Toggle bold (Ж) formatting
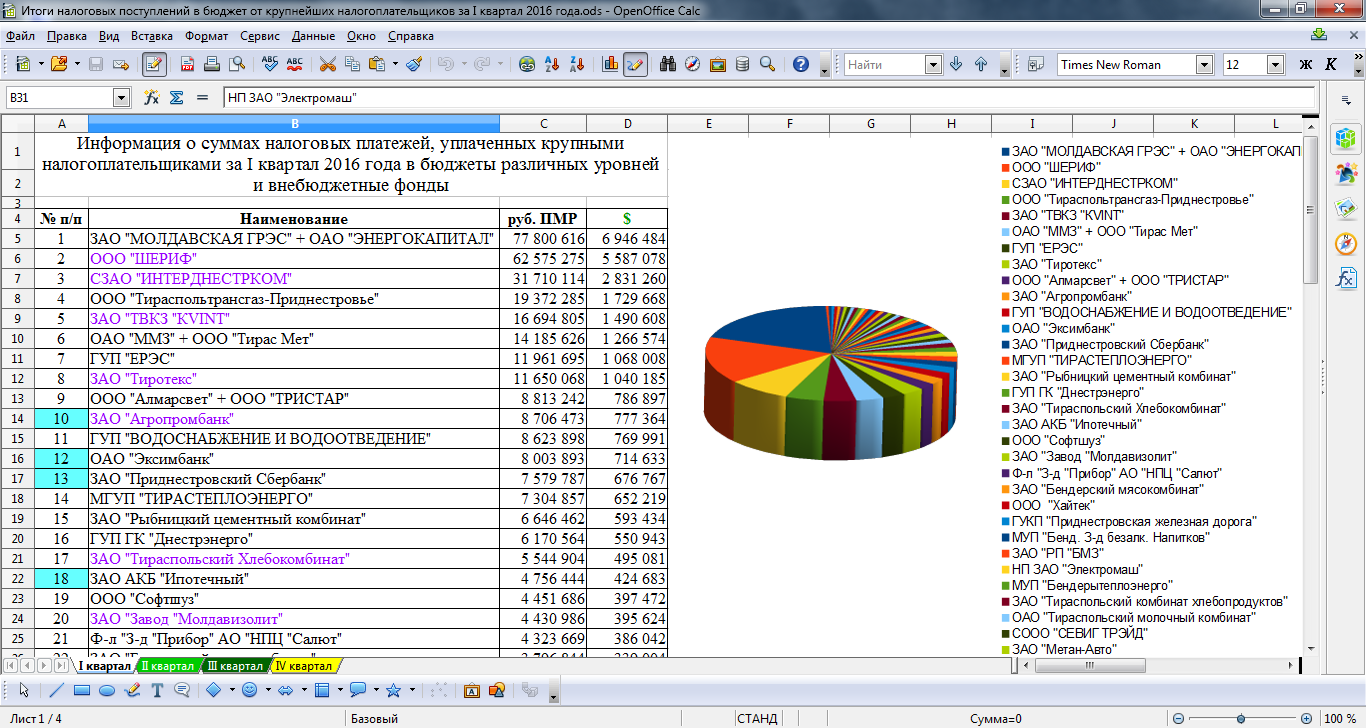Image resolution: width=1366 pixels, height=728 pixels. pos(1305,64)
